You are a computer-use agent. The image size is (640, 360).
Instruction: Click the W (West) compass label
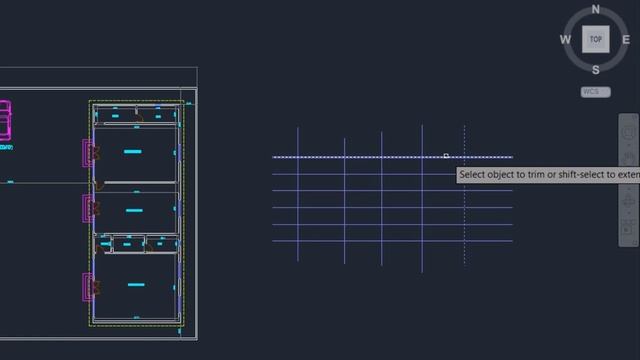pos(565,40)
